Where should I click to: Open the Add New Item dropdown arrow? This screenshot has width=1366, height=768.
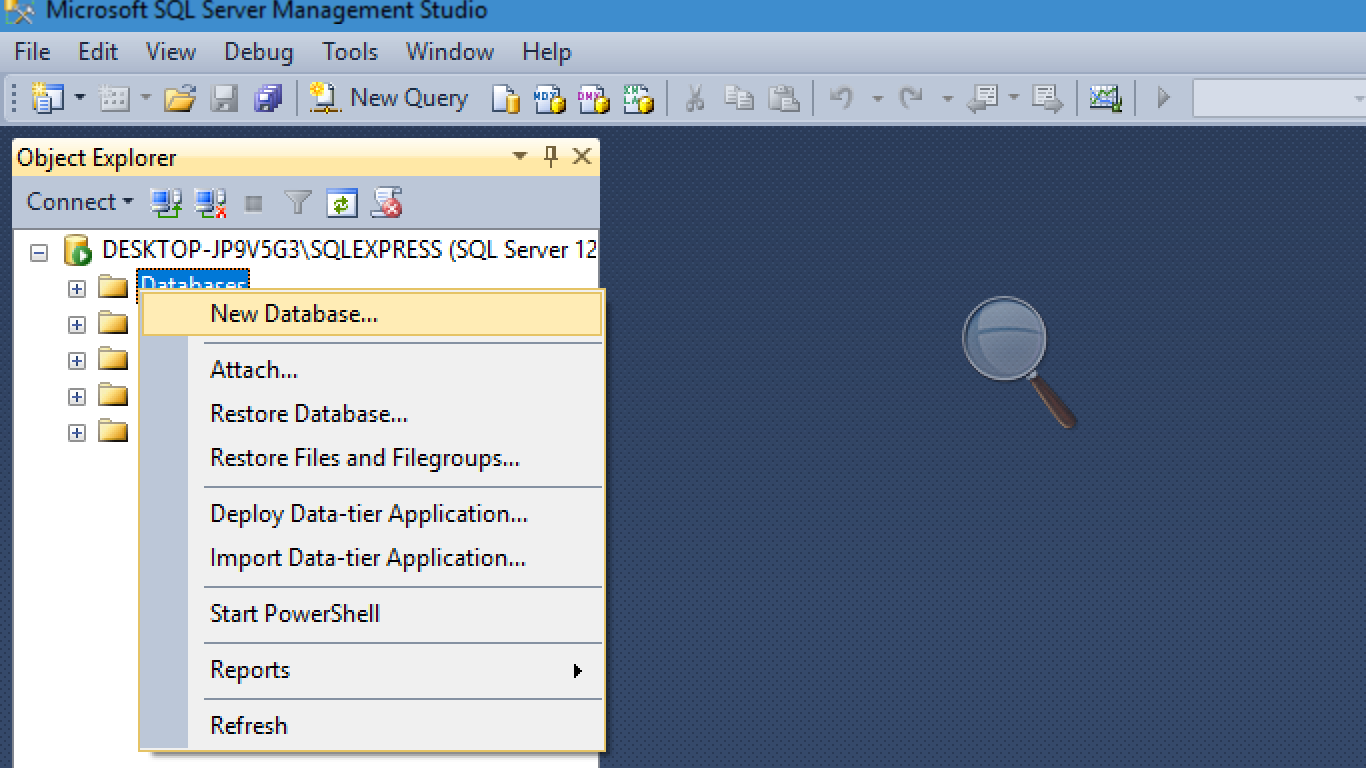click(146, 98)
